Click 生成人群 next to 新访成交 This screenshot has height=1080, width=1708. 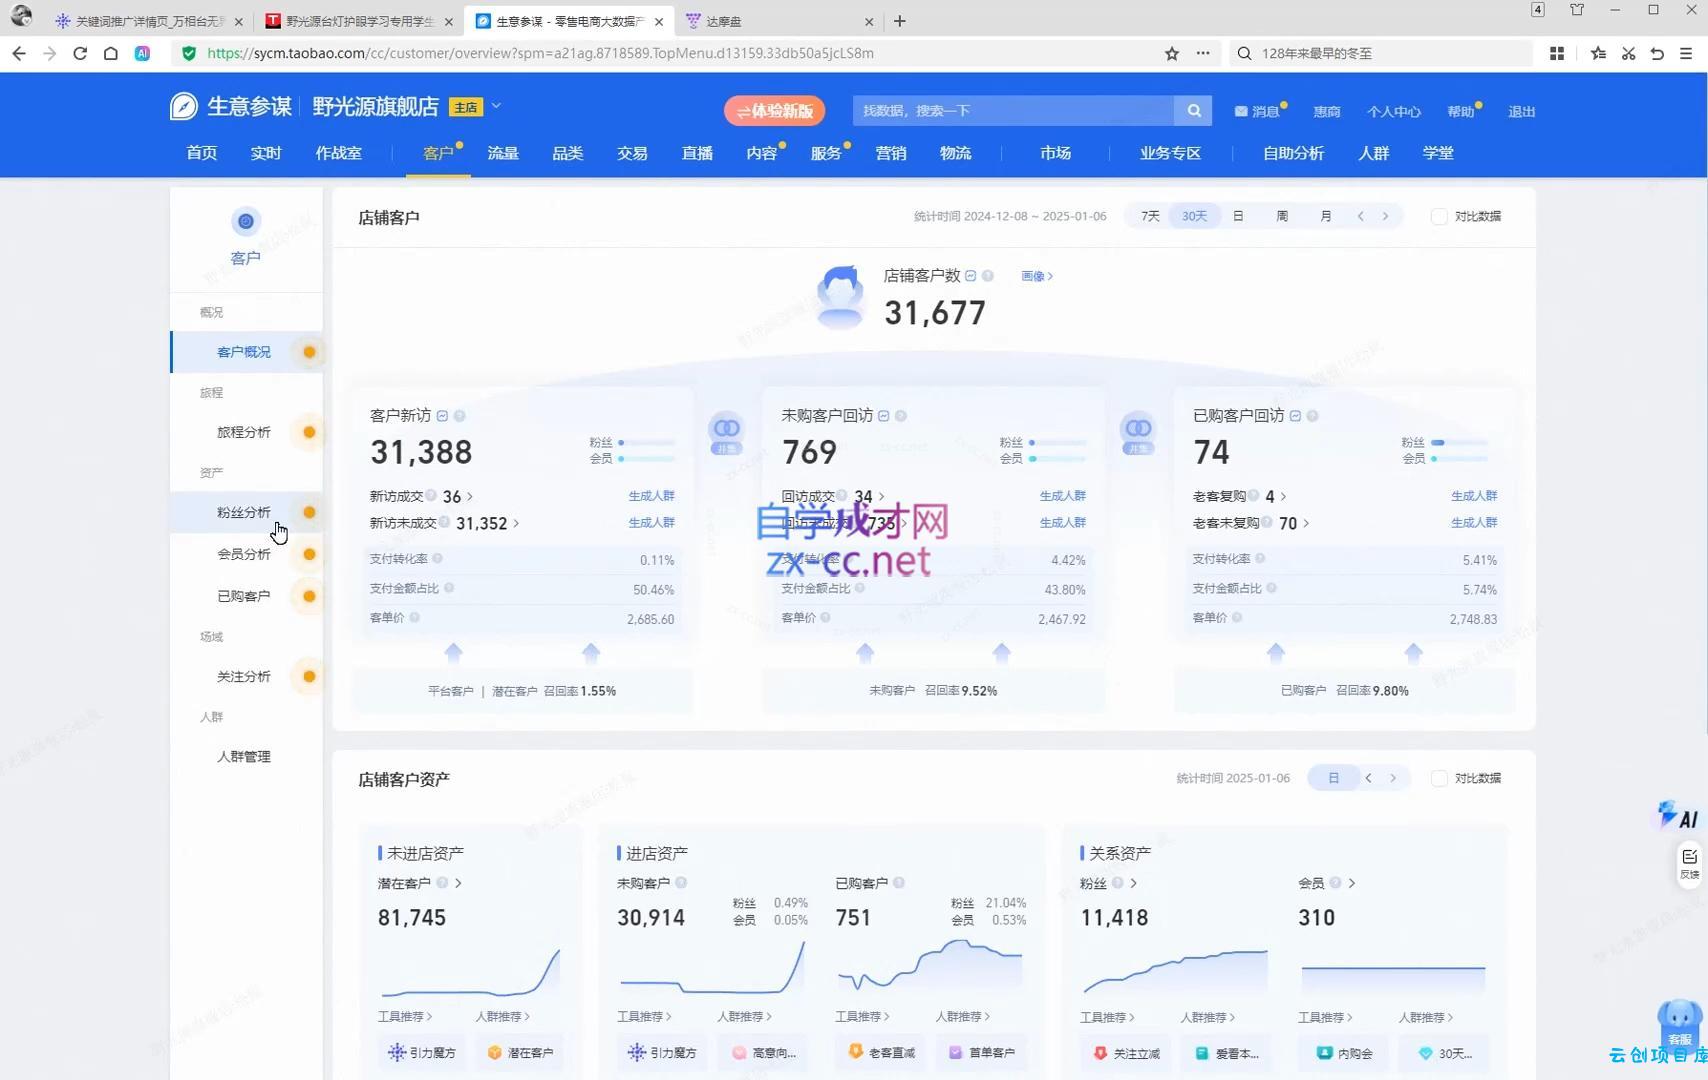click(x=651, y=496)
